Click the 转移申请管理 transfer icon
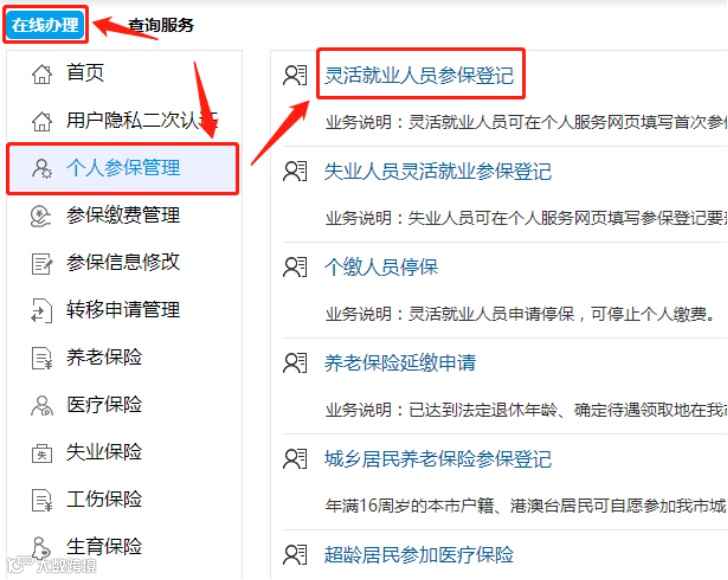Viewport: 728px width, 580px height. (x=42, y=311)
